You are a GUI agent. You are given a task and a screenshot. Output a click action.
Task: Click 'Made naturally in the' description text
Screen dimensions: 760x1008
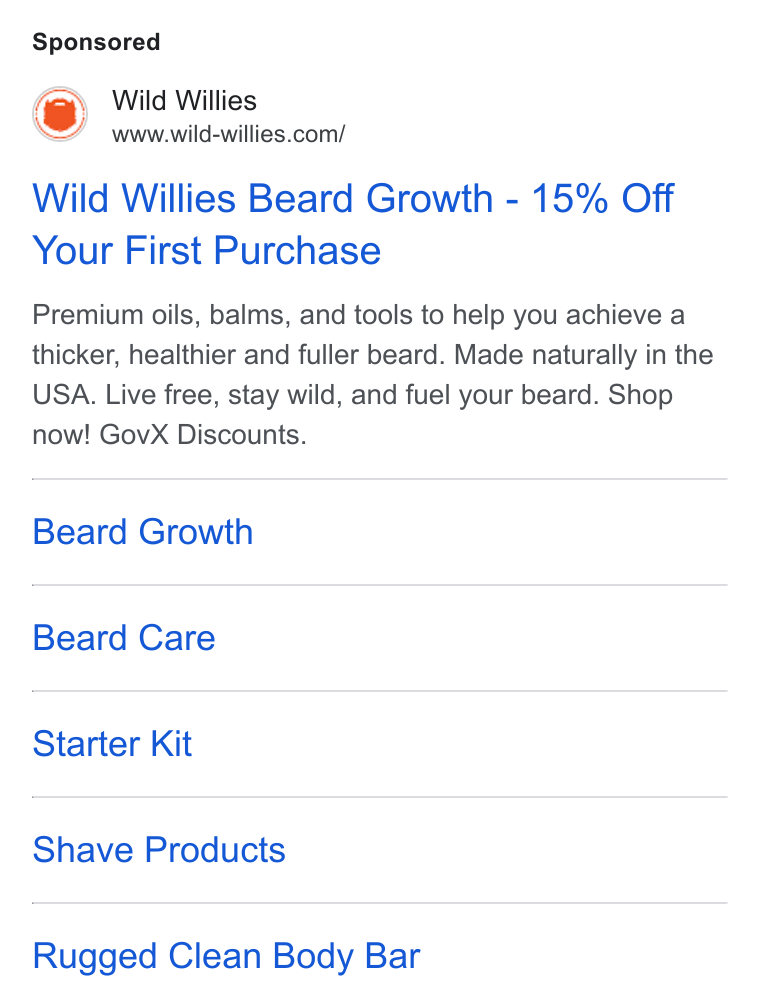point(584,355)
